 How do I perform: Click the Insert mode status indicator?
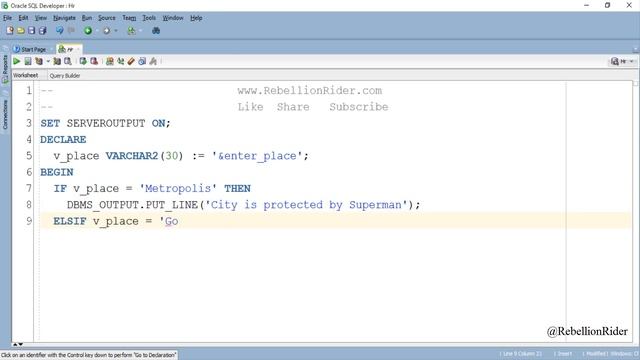[564, 354]
